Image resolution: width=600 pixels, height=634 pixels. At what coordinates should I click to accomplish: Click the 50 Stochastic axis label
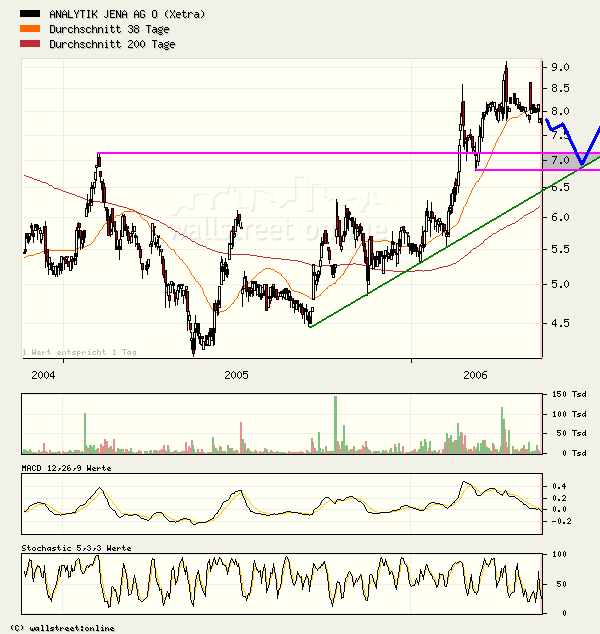pyautogui.click(x=561, y=584)
